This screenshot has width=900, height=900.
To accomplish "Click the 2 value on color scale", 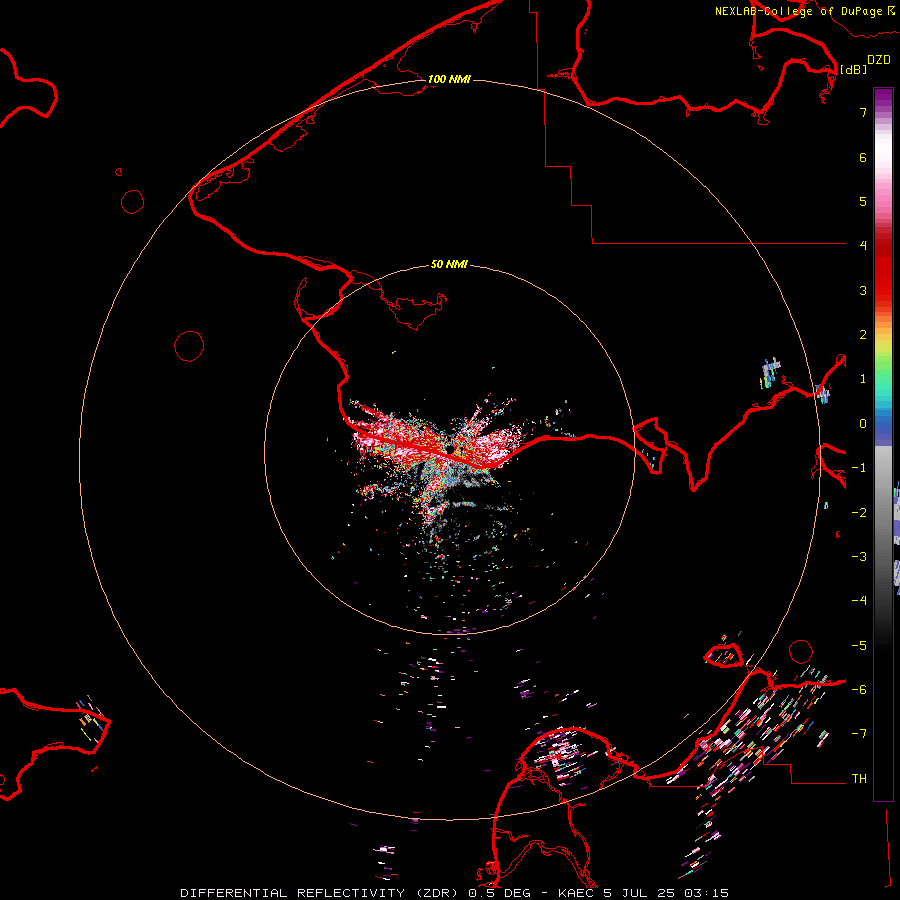I will 863,335.
